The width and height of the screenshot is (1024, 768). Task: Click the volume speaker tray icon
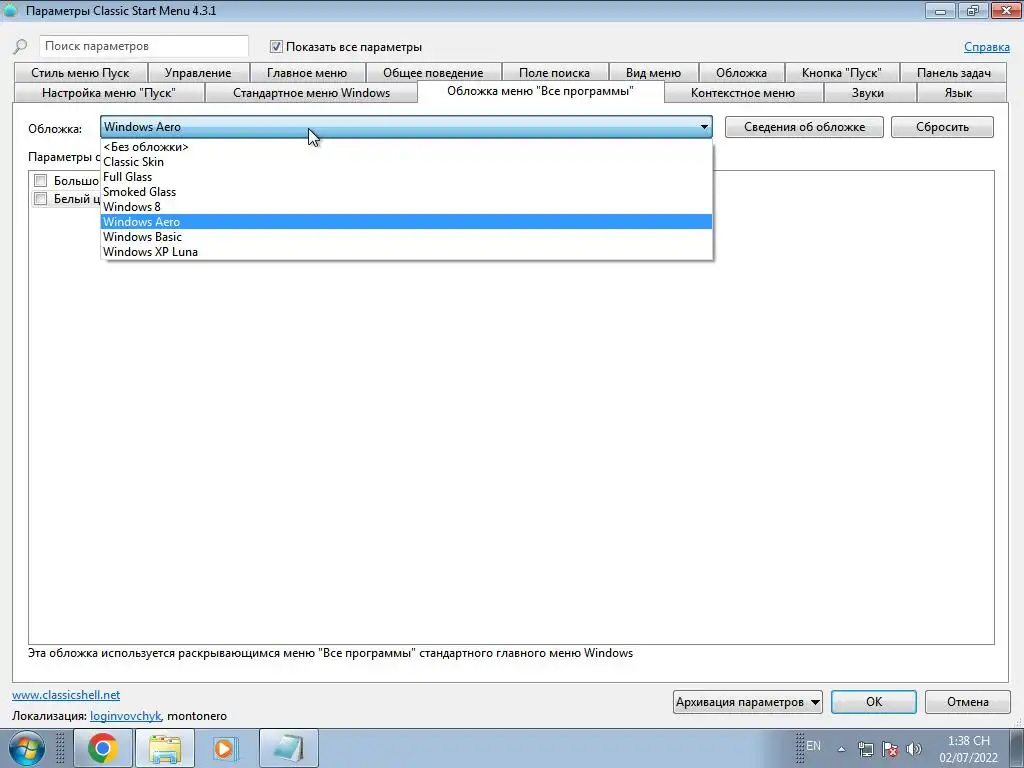tap(914, 749)
